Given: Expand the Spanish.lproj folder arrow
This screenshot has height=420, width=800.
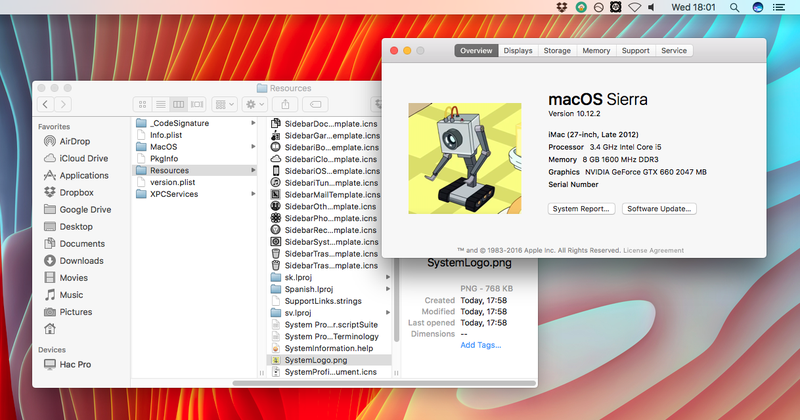Looking at the screenshot, I should [388, 289].
